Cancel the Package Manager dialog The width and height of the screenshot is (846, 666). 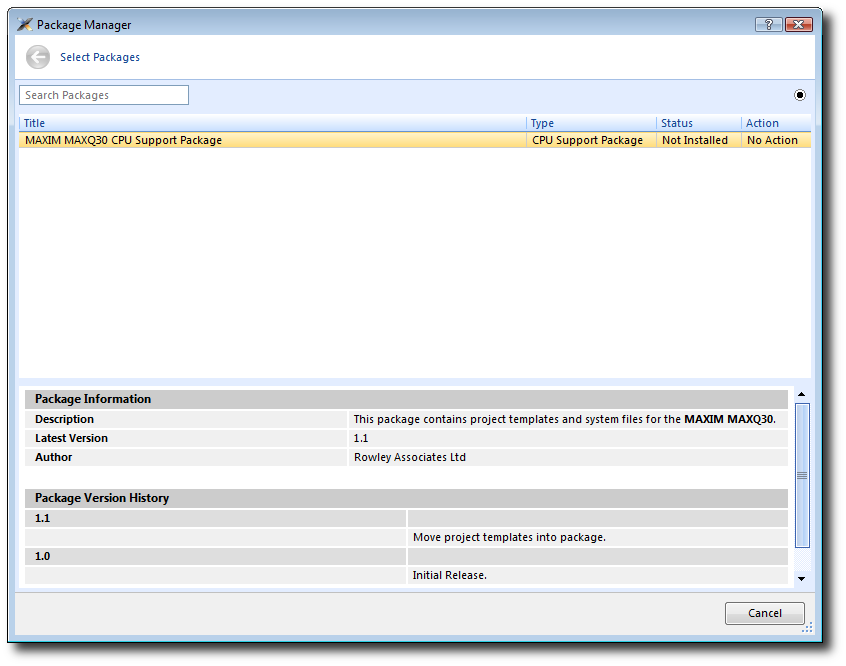click(x=765, y=613)
